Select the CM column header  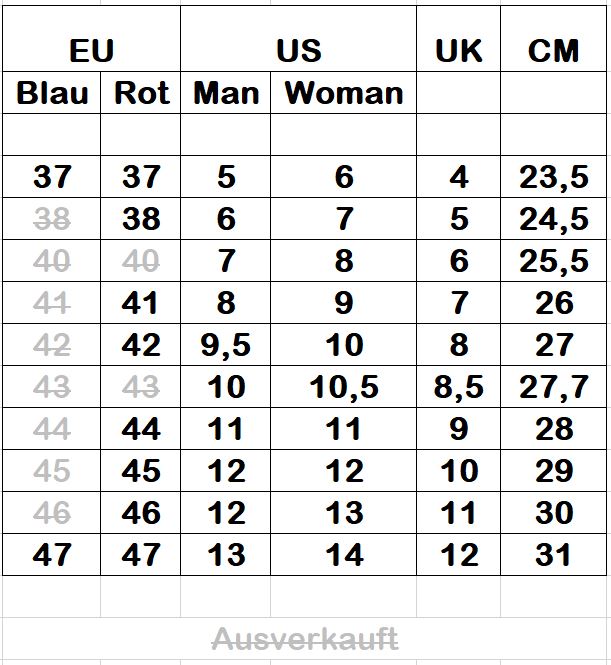[x=553, y=39]
